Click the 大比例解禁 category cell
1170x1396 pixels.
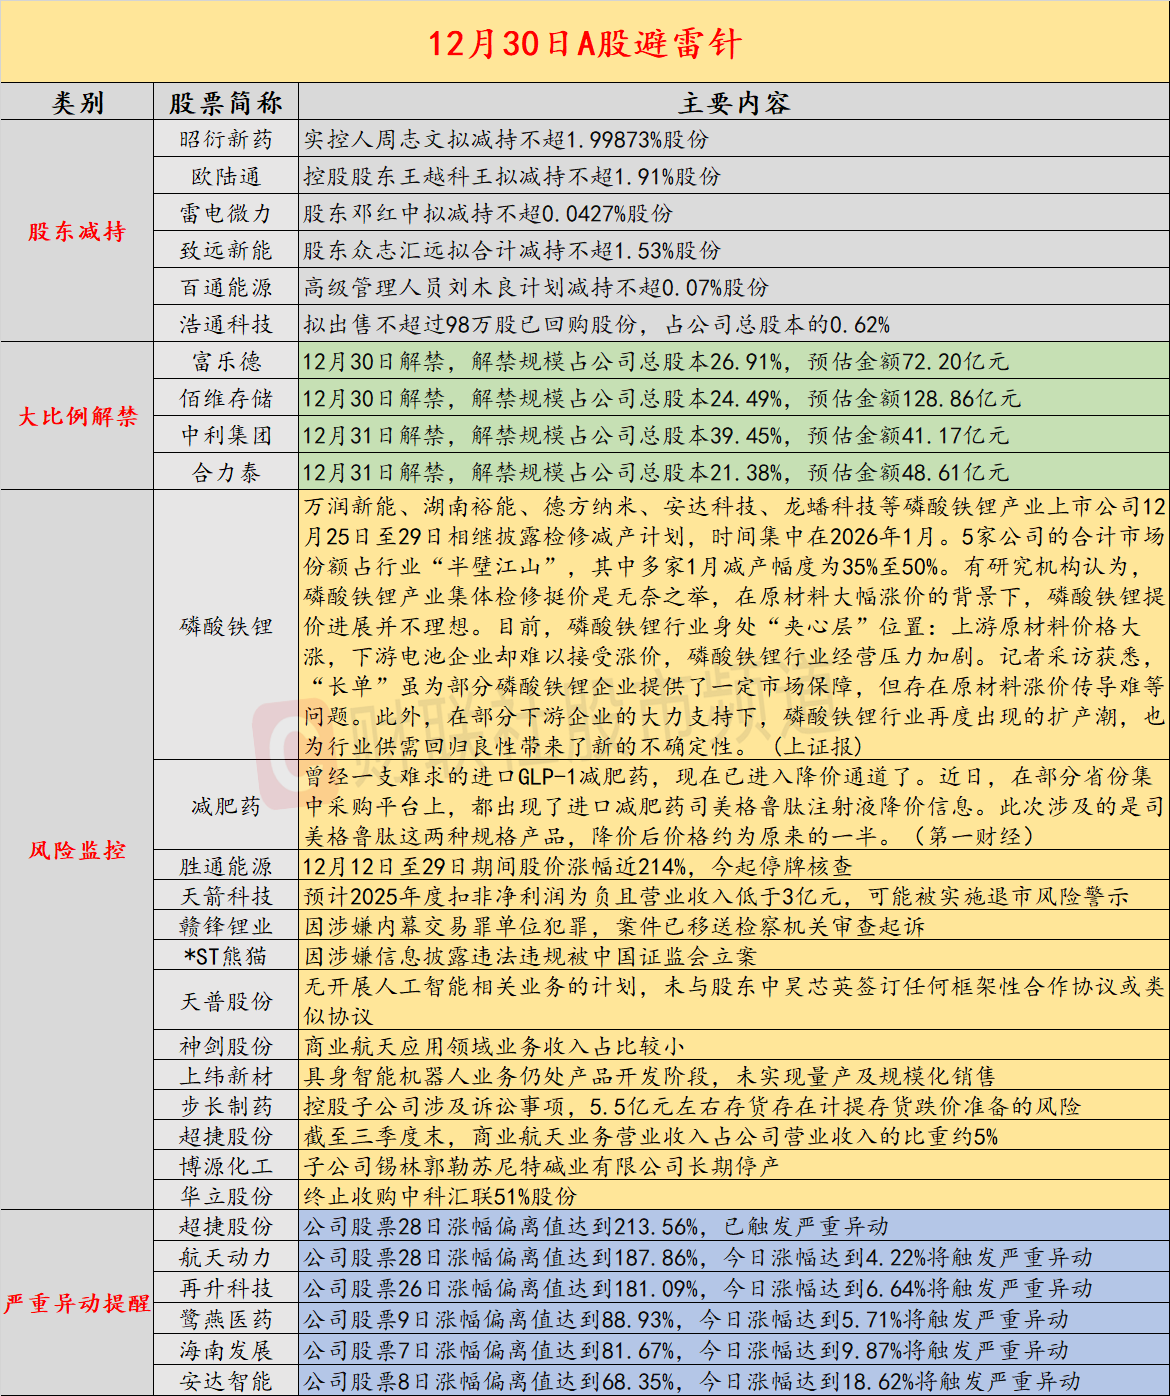[77, 416]
